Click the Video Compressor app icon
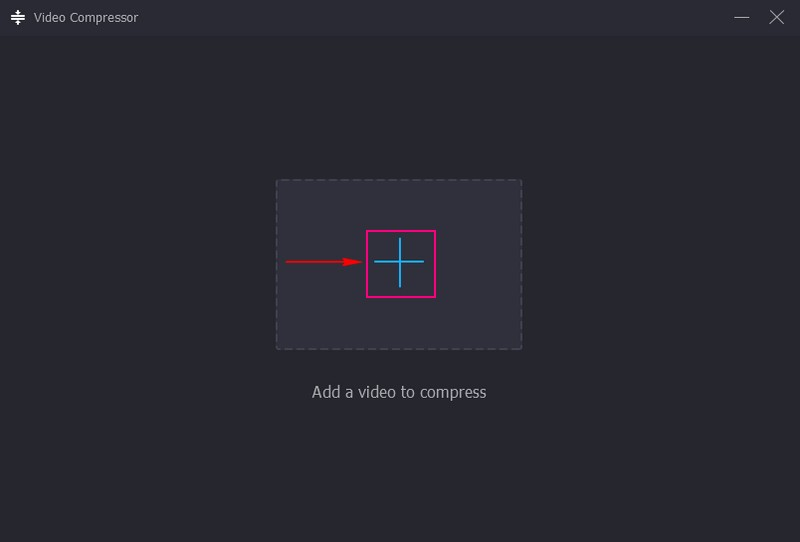This screenshot has height=542, width=800. click(x=17, y=18)
